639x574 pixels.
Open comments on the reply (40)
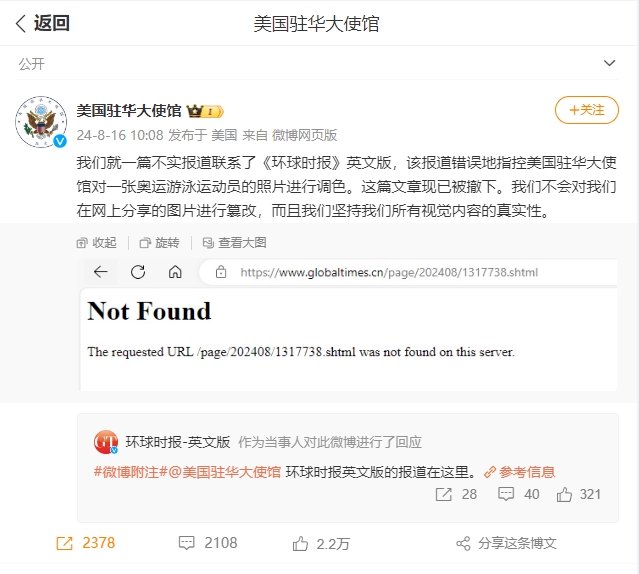tap(518, 494)
